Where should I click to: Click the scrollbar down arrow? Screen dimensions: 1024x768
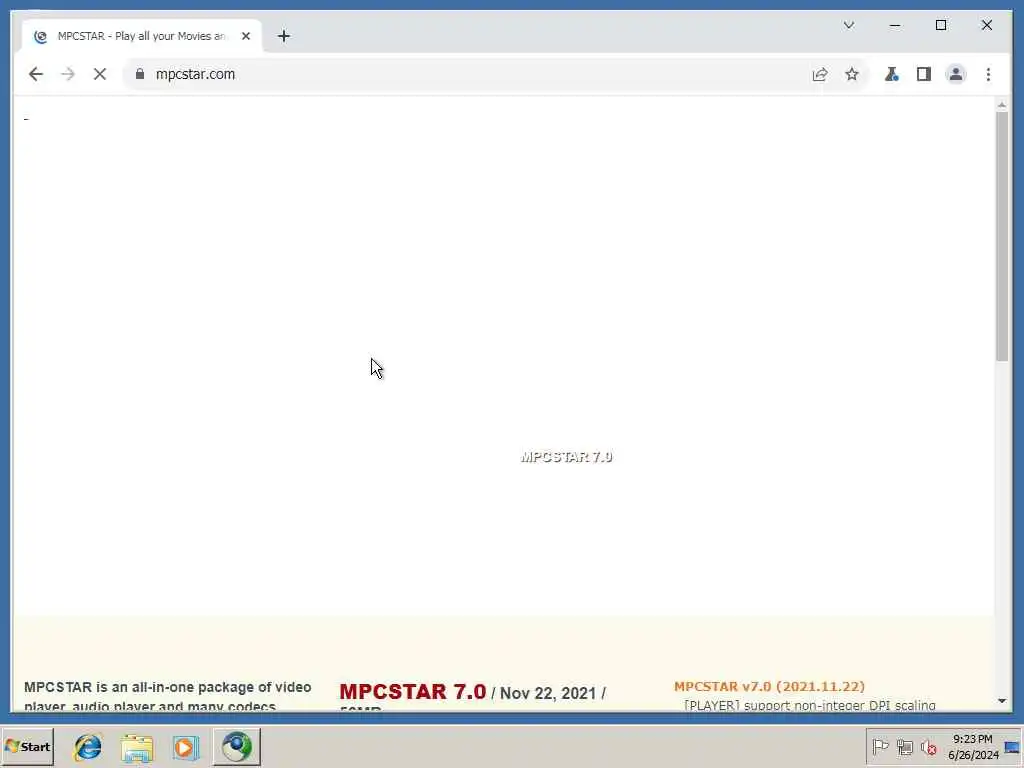(1002, 701)
